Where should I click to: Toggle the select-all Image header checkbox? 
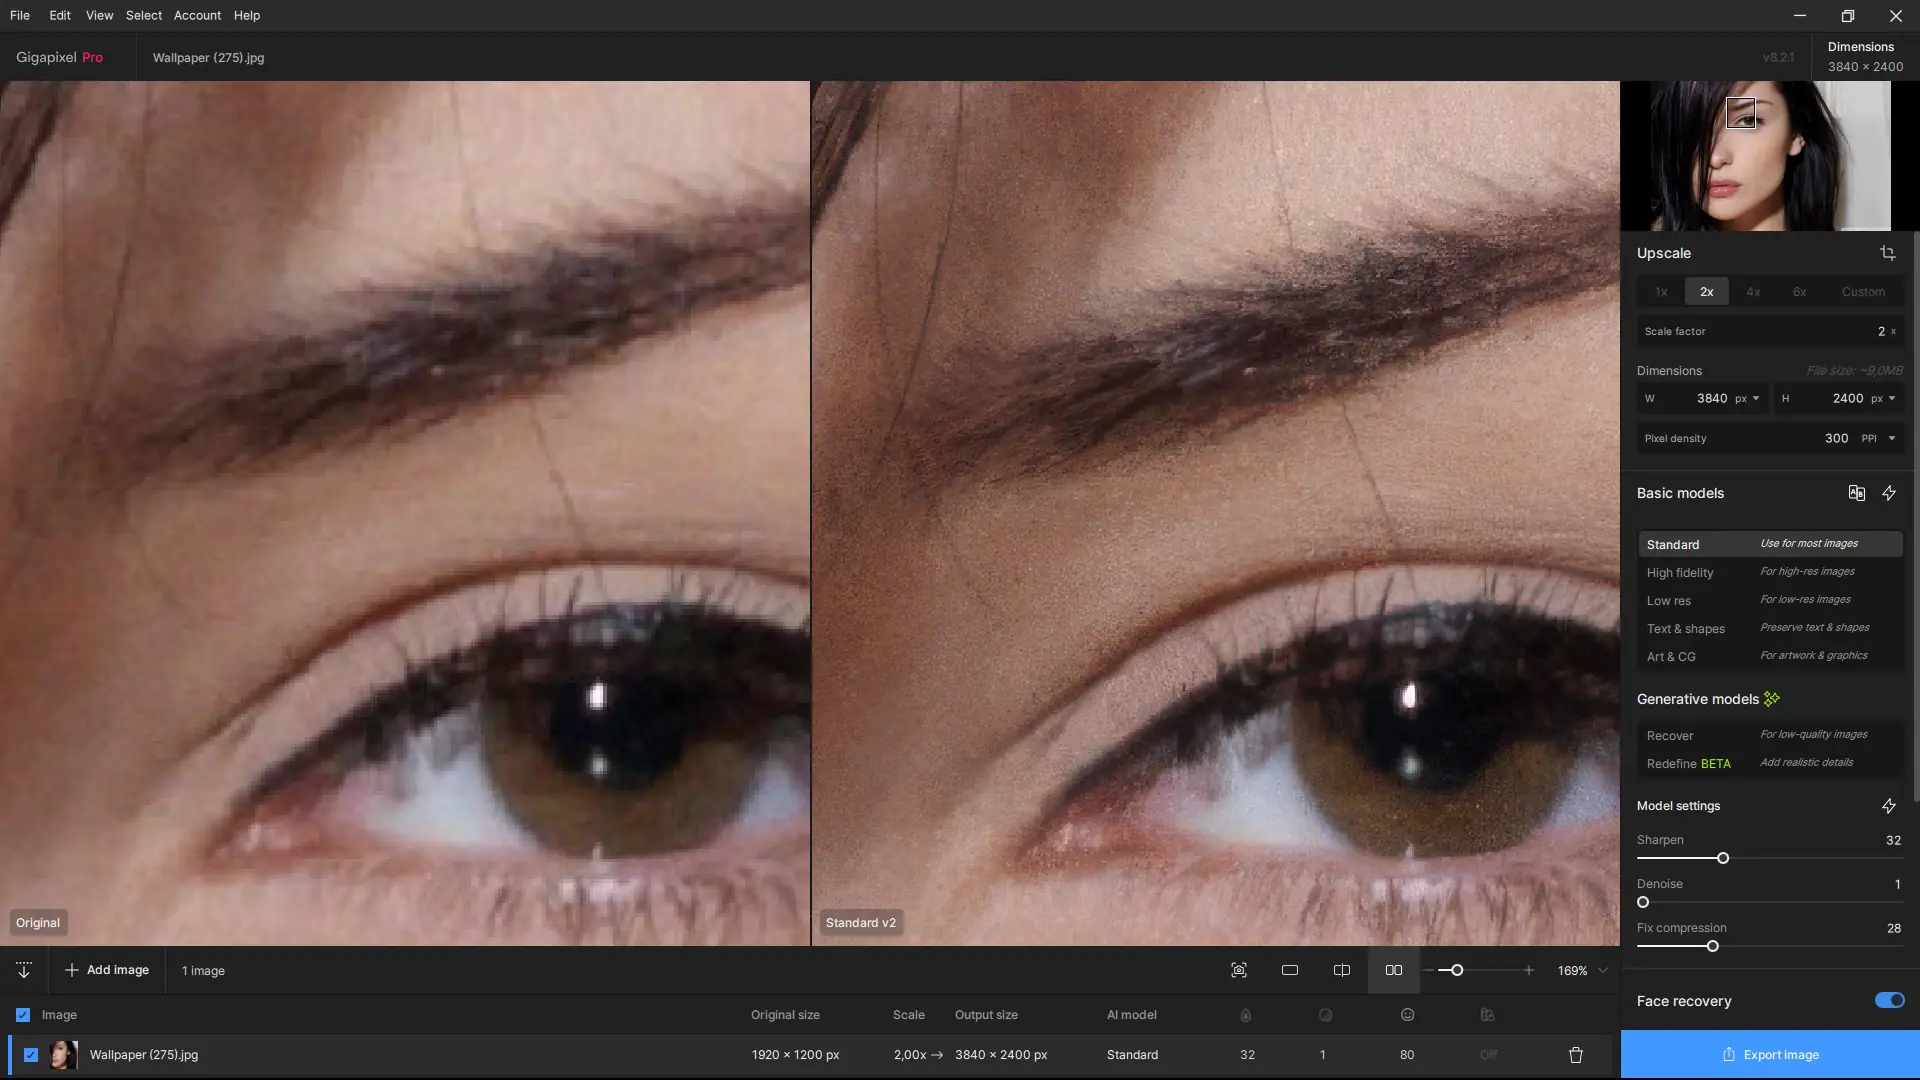tap(23, 1015)
